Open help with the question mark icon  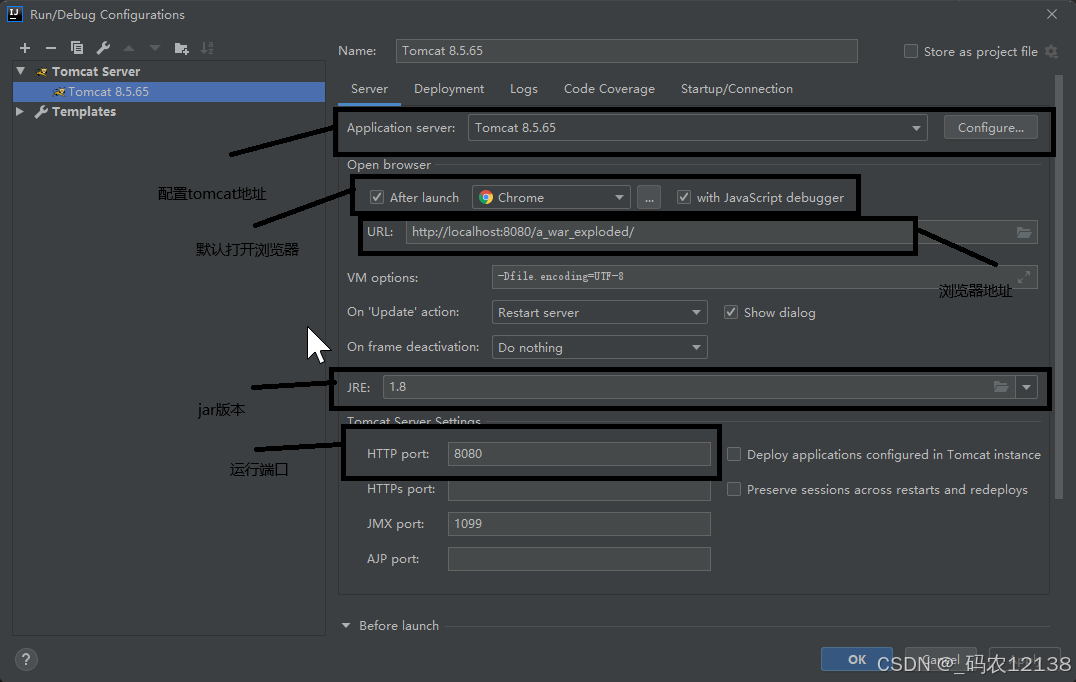coord(26,659)
